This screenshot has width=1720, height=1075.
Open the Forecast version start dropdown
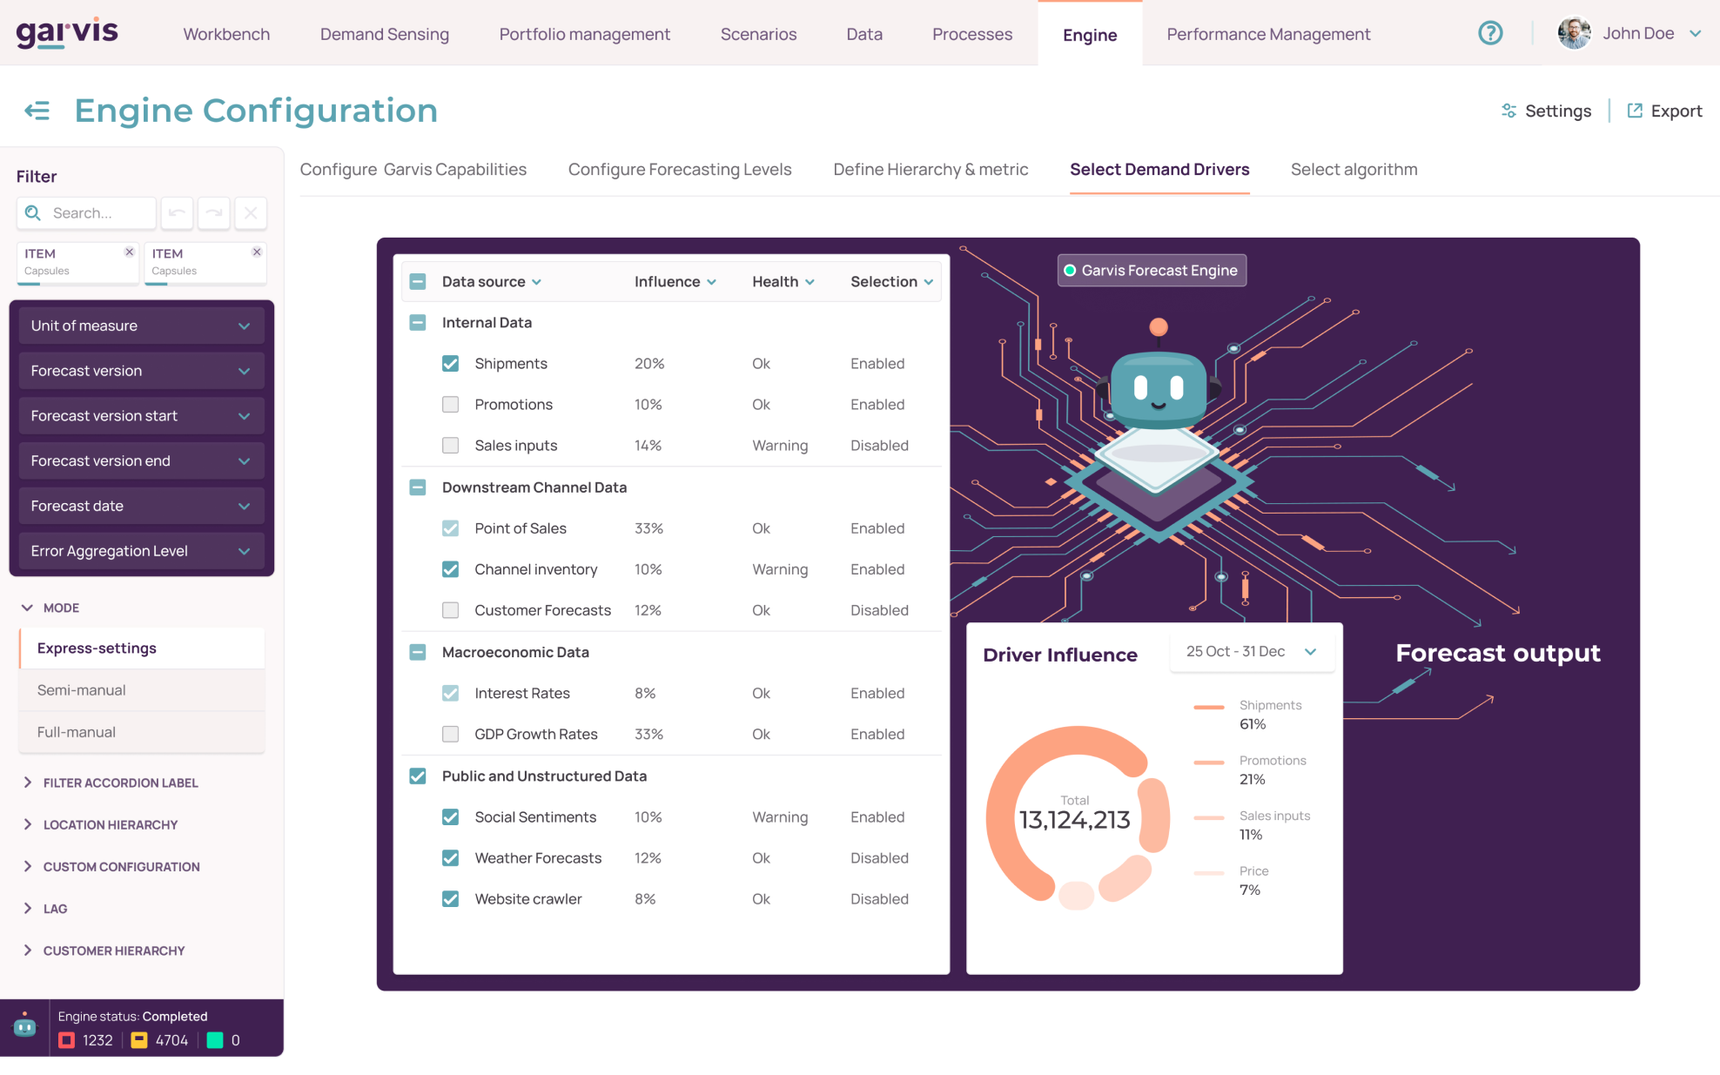141,416
